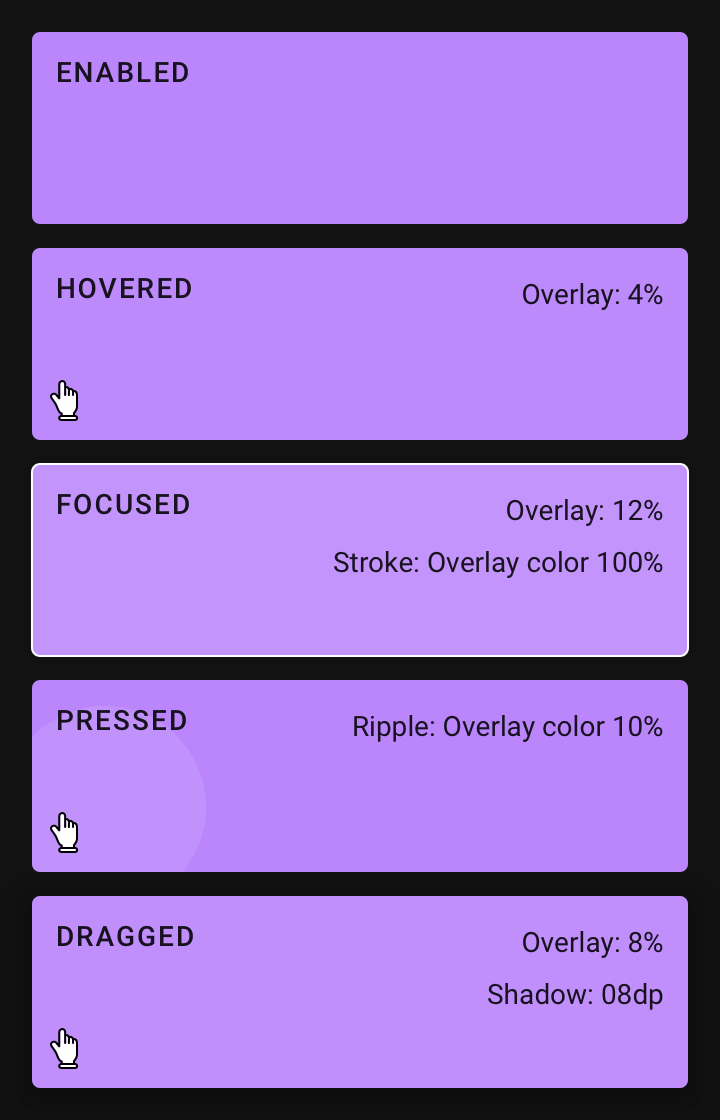Click the ENABLED state label

(x=122, y=72)
